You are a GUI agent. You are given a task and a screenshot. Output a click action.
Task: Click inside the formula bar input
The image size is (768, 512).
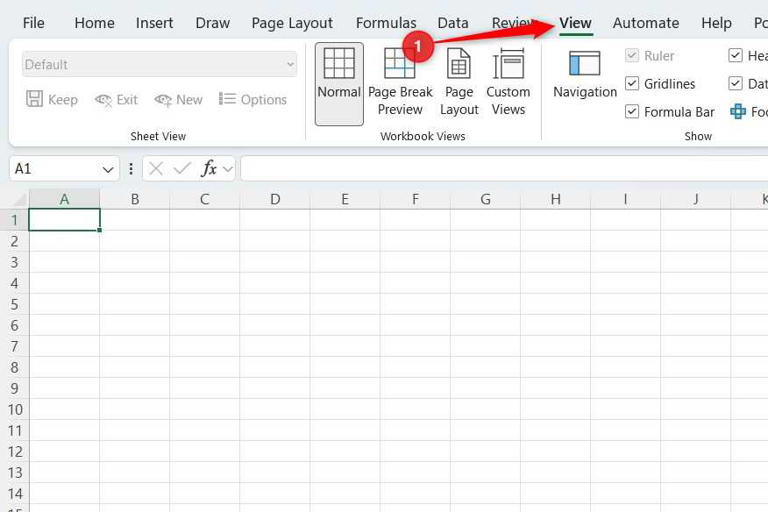(504, 169)
